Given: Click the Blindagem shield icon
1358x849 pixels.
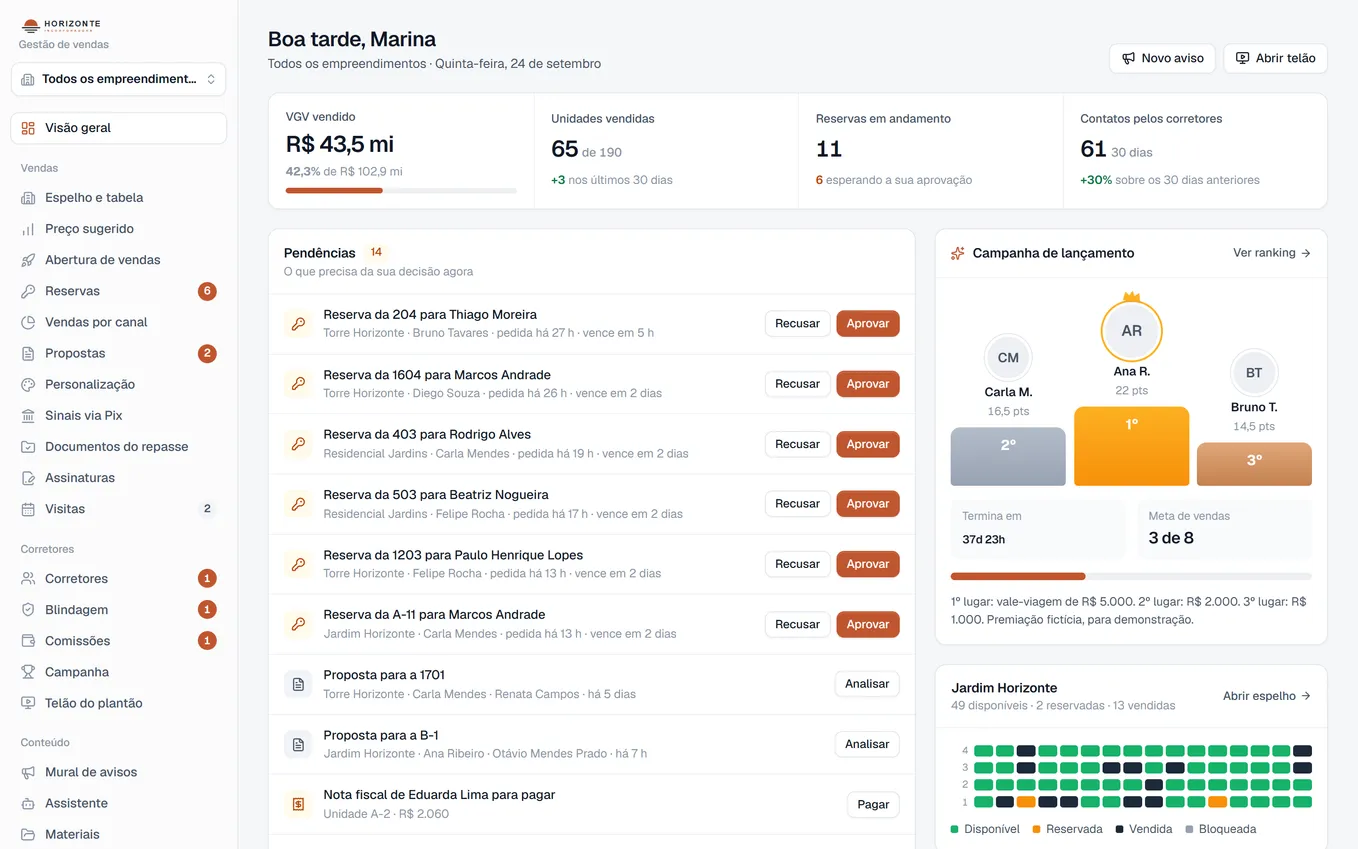Looking at the screenshot, I should [28, 610].
